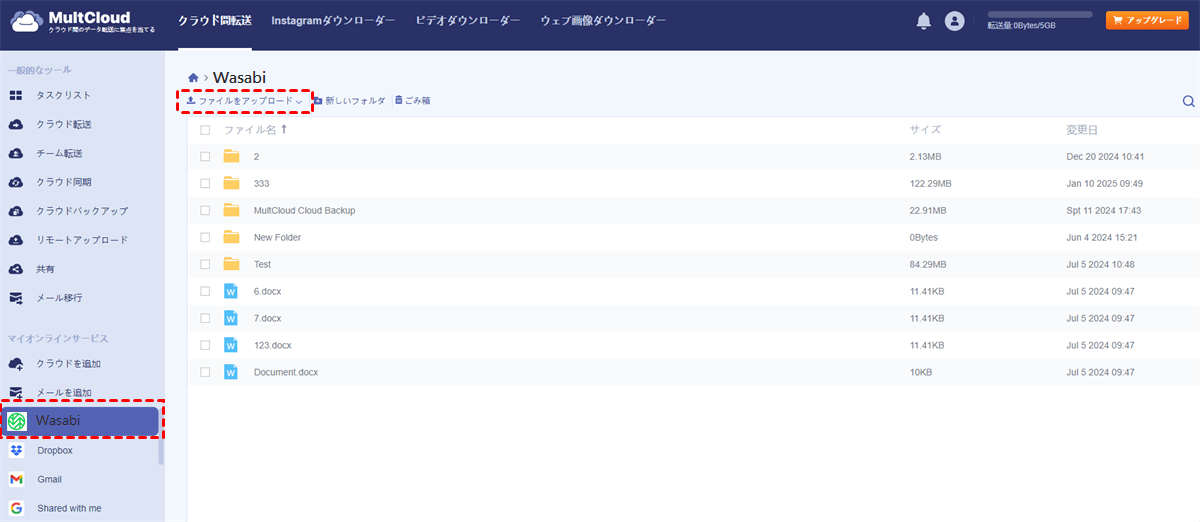Click the transfer quota progress bar

pyautogui.click(x=1039, y=15)
